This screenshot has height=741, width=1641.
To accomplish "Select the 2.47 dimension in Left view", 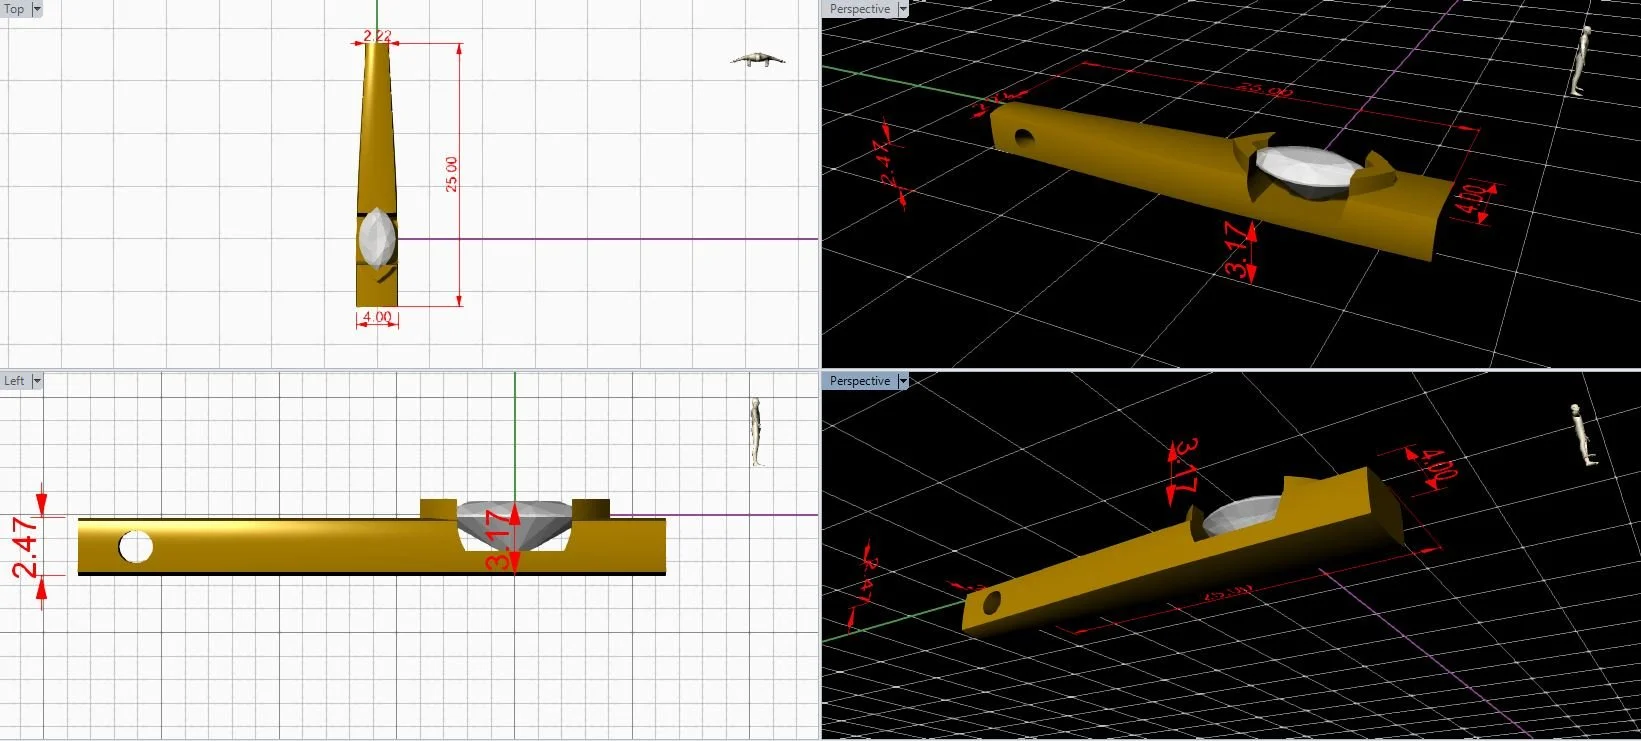I will pyautogui.click(x=25, y=547).
